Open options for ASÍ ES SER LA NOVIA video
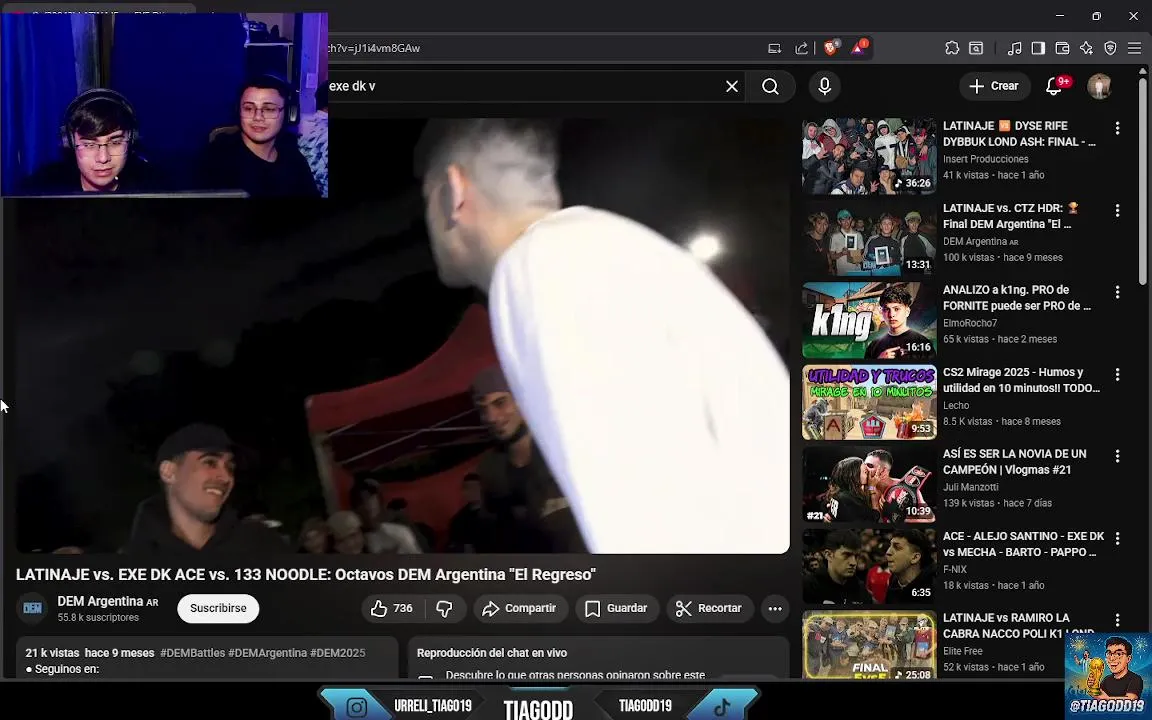Screen dimensions: 1152x720 pos(1117,456)
